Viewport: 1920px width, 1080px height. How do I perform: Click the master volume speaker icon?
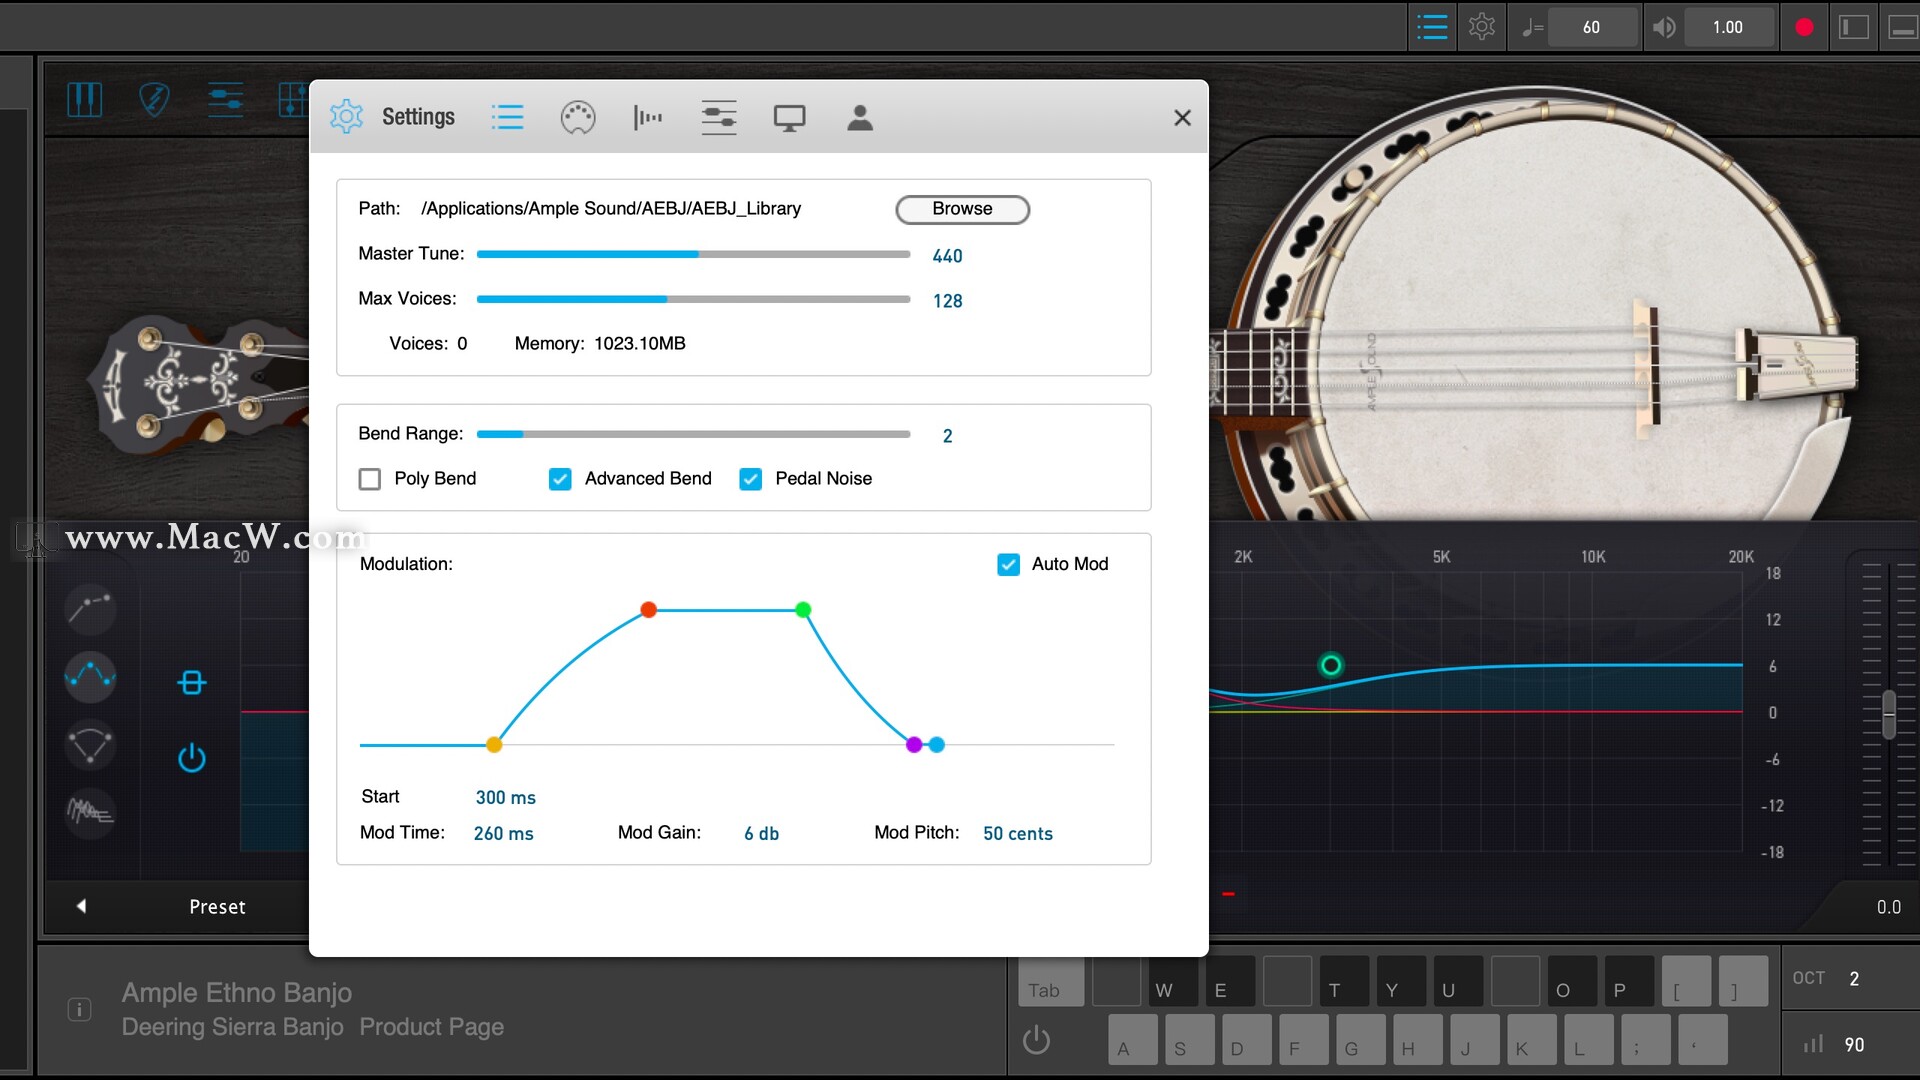[1664, 28]
